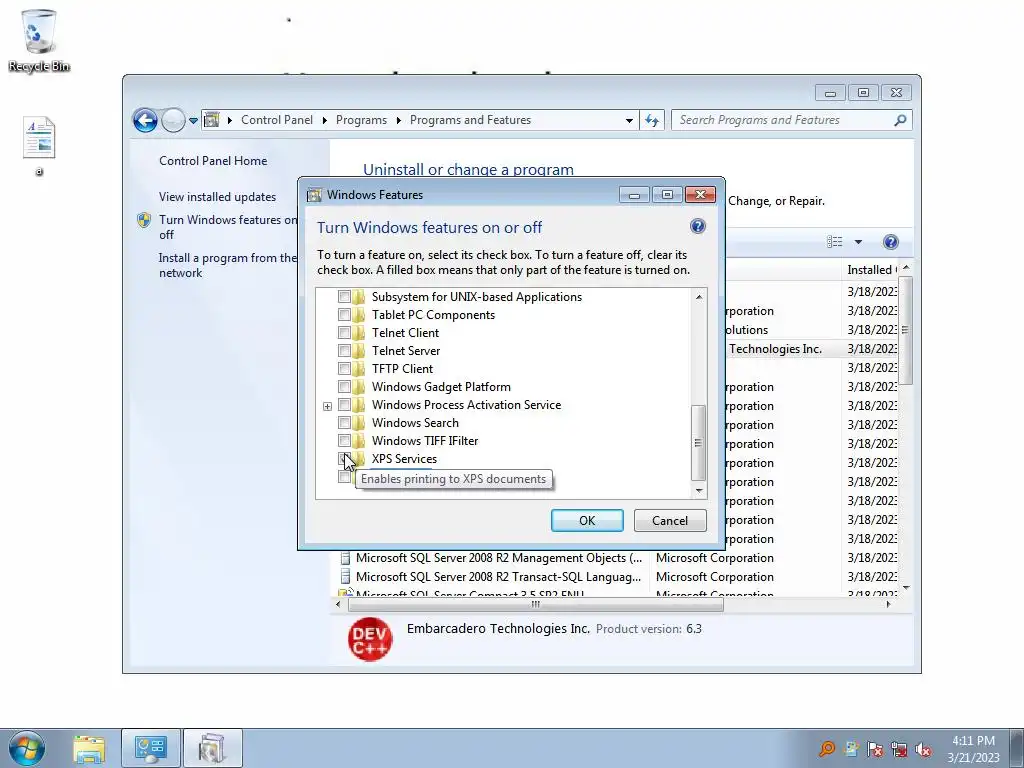The height and width of the screenshot is (768, 1024).
Task: Click the features list scroll-down arrow
Action: pos(699,490)
